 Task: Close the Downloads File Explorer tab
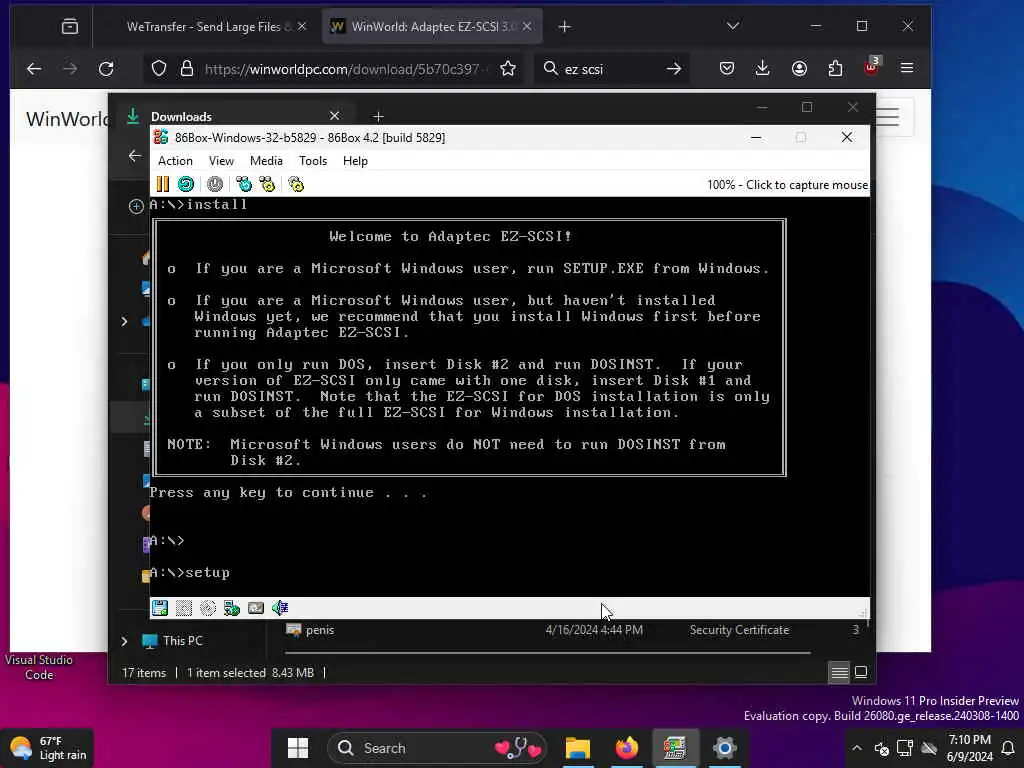pyautogui.click(x=334, y=116)
